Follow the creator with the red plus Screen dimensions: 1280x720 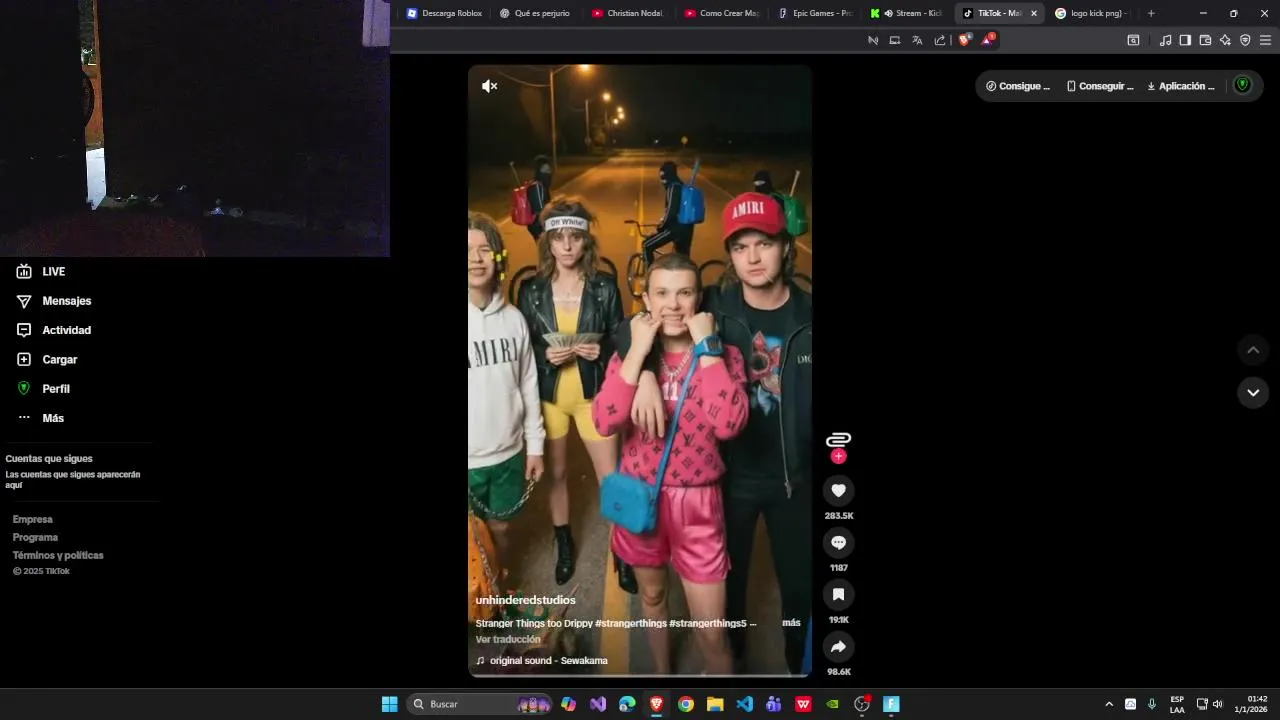pyautogui.click(x=838, y=456)
